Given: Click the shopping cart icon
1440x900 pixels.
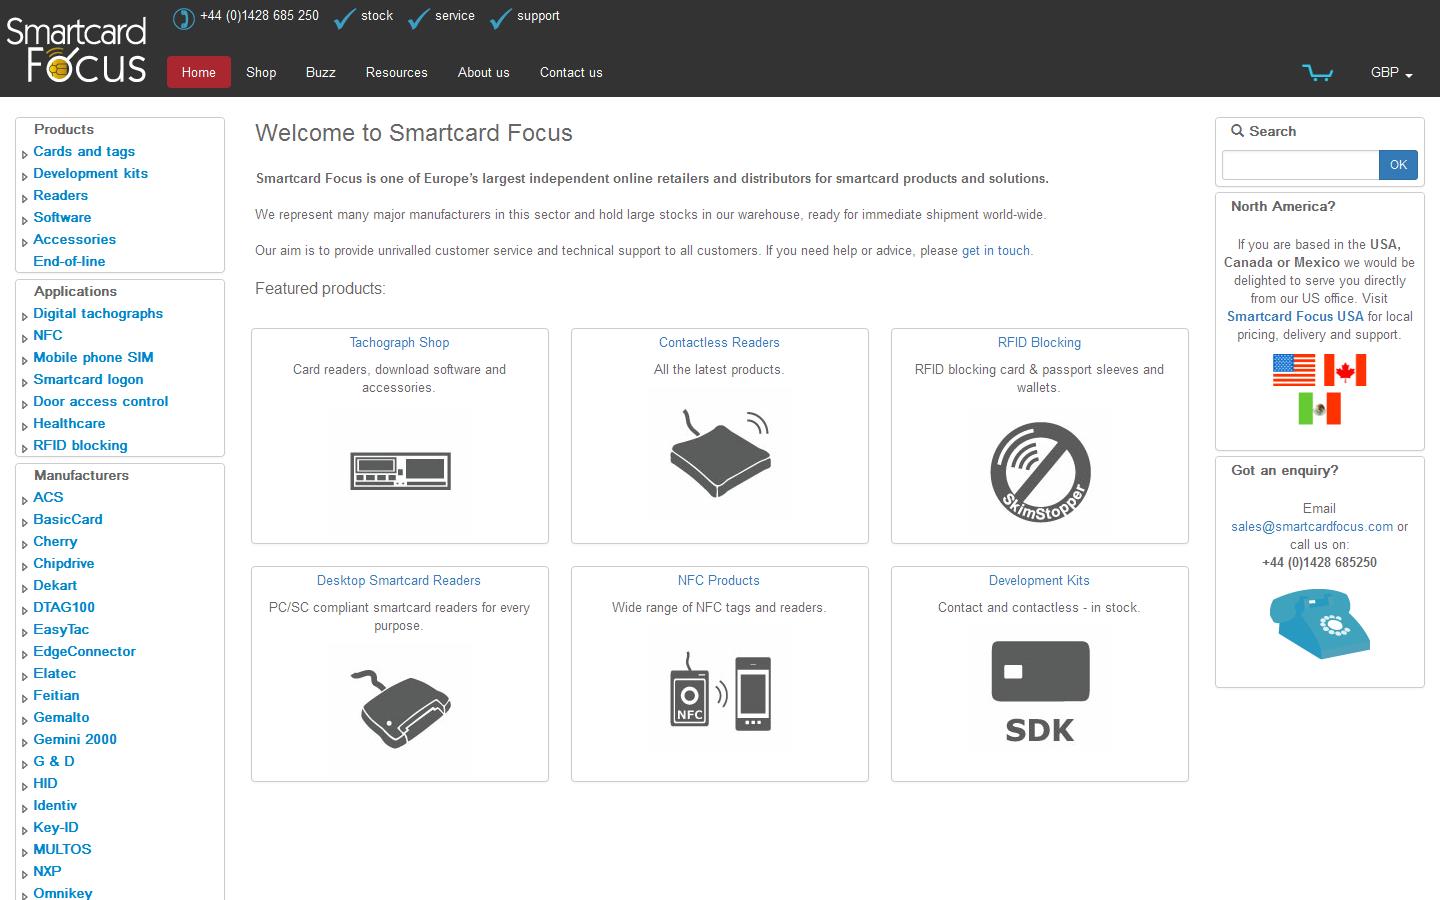Looking at the screenshot, I should 1318,71.
